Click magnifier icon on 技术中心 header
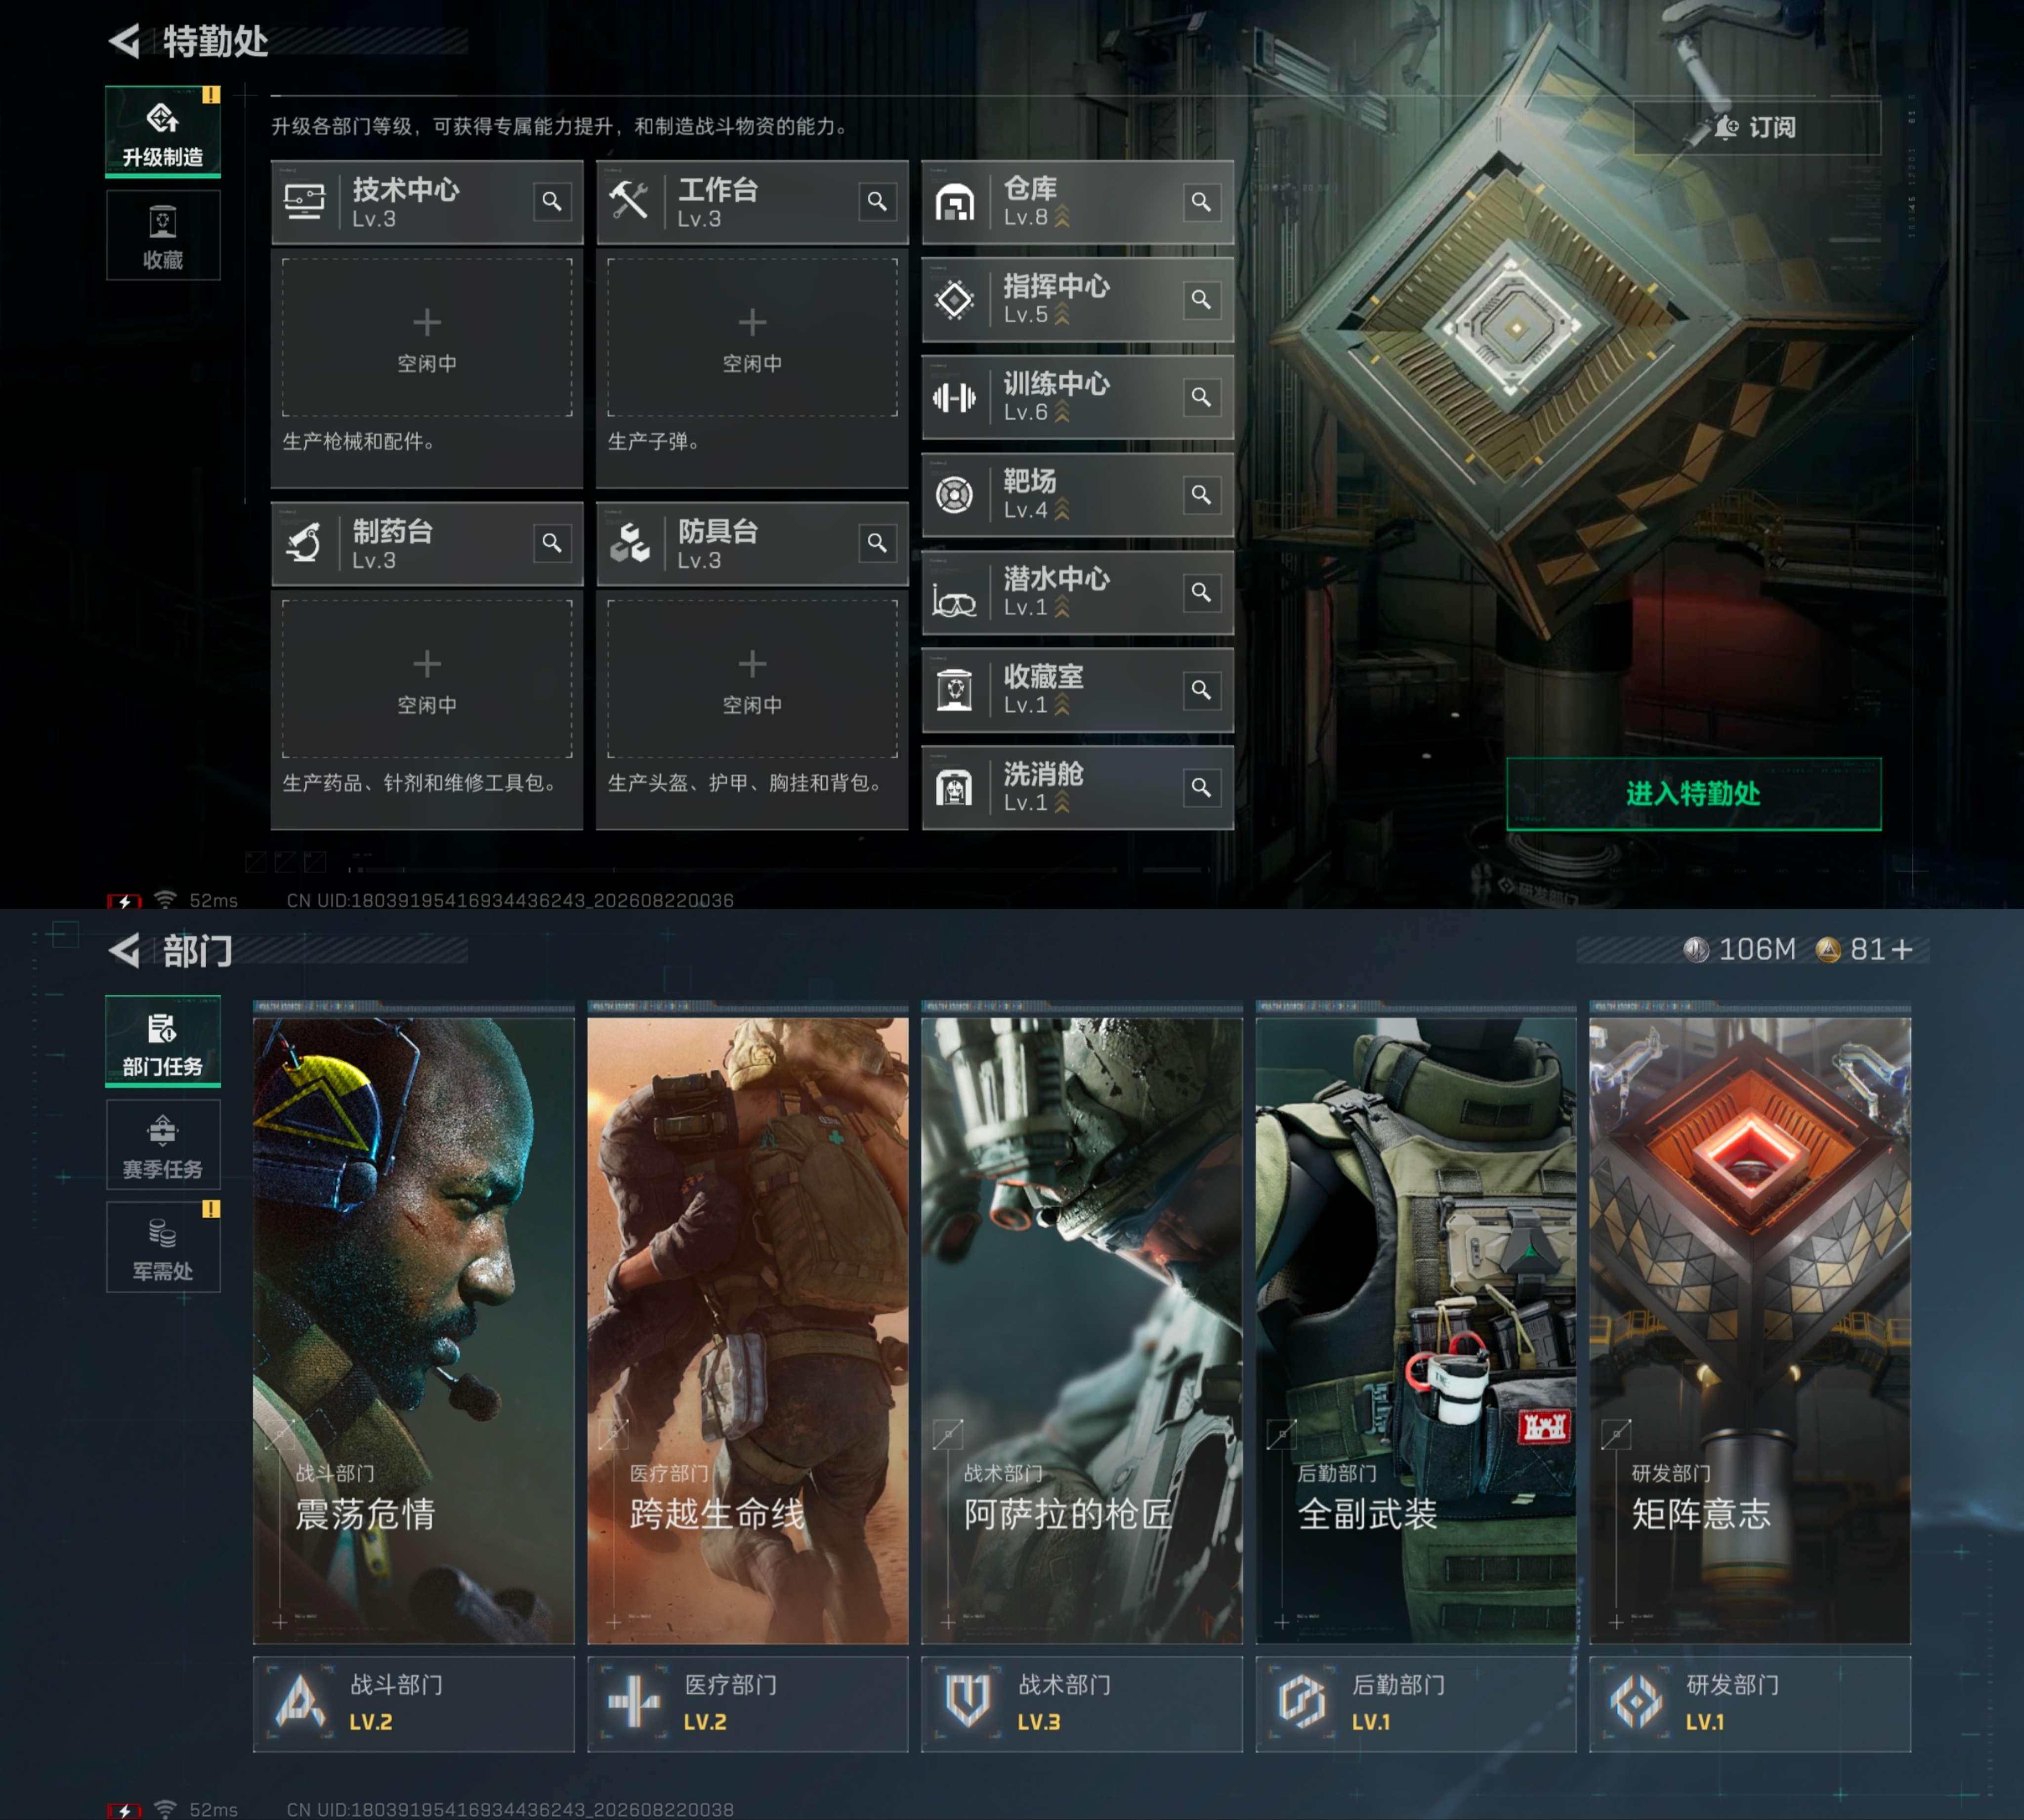2024x1820 pixels. [552, 202]
